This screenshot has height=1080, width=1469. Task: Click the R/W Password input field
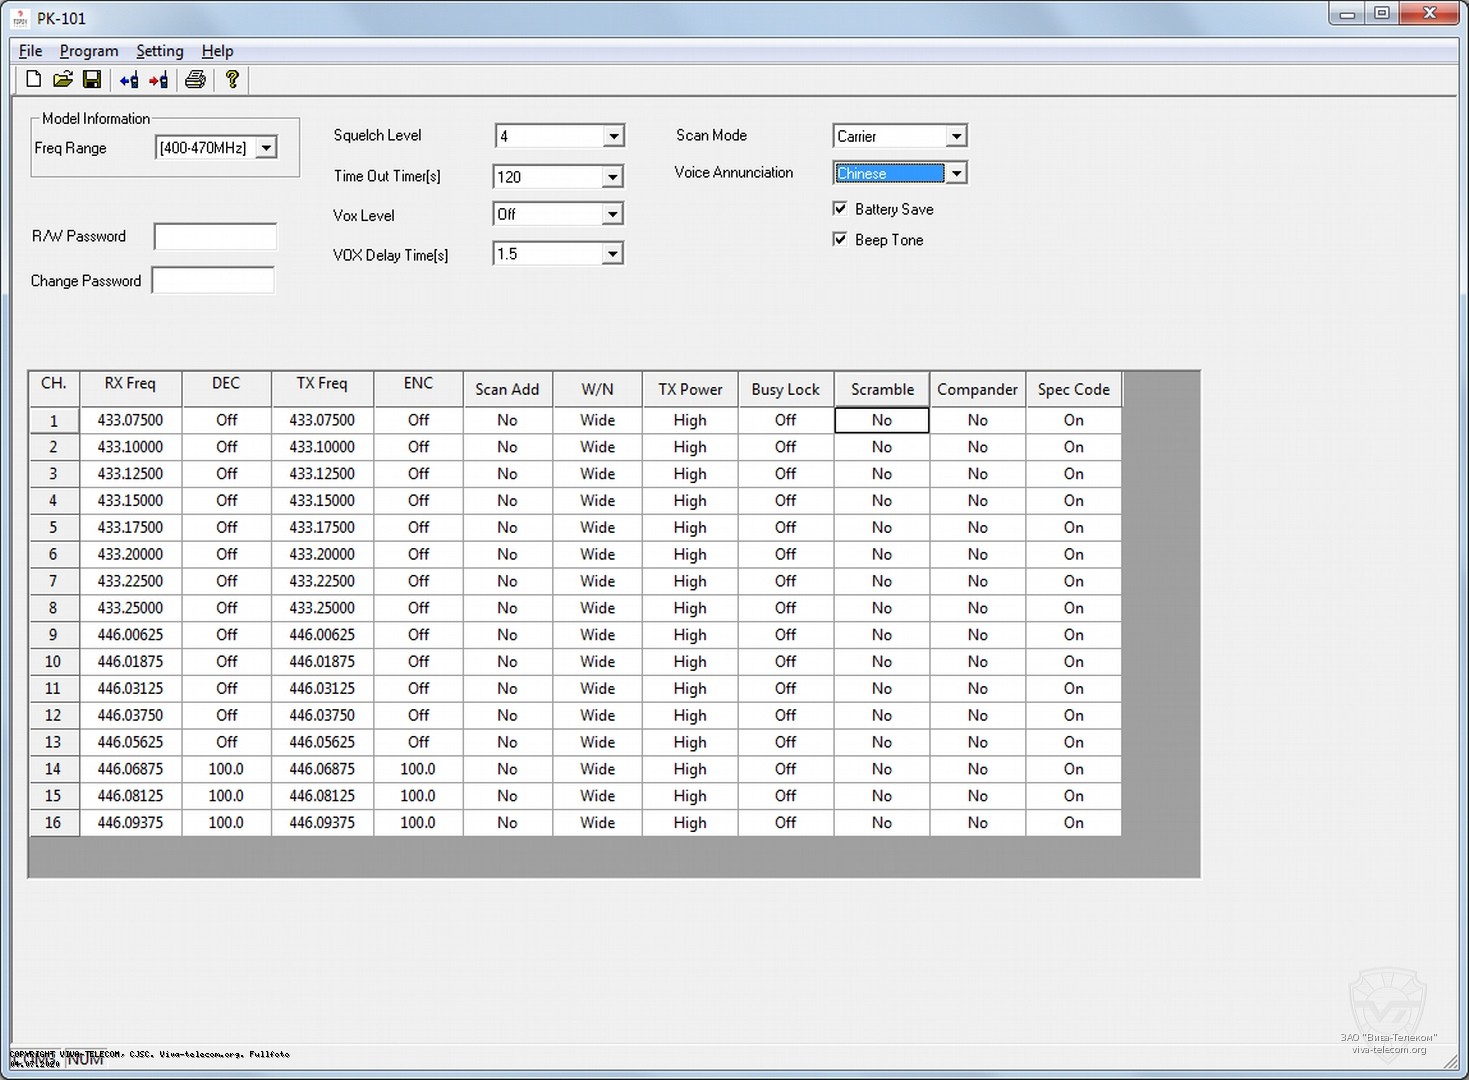215,237
